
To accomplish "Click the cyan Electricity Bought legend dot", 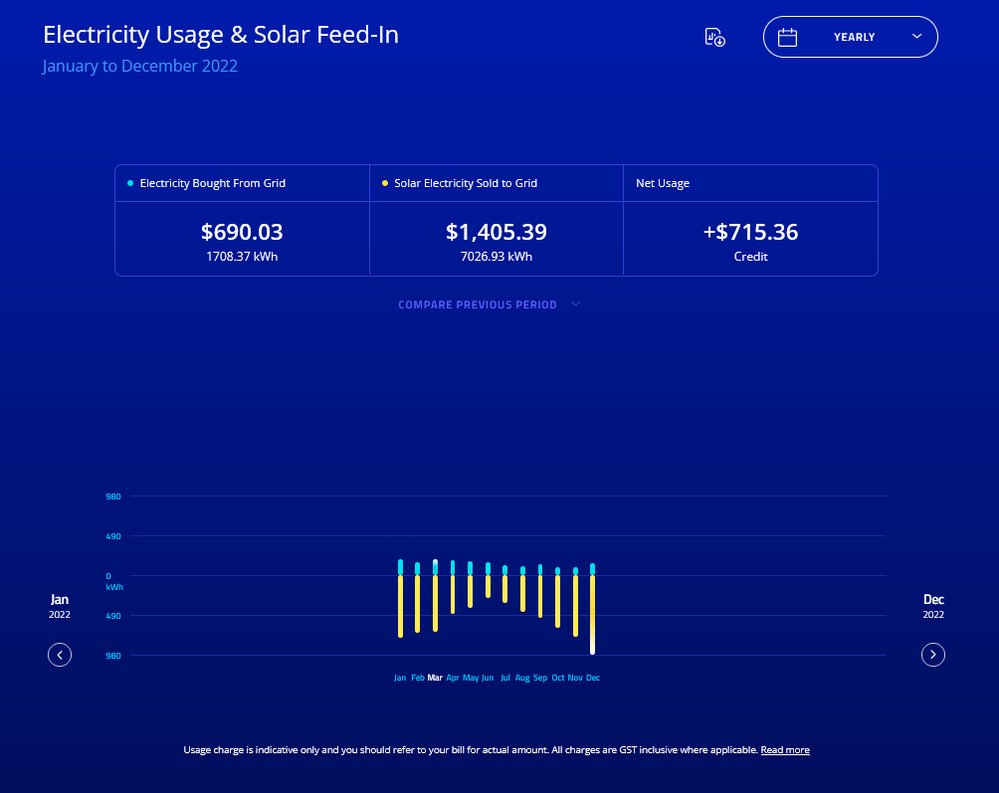I will pyautogui.click(x=130, y=183).
